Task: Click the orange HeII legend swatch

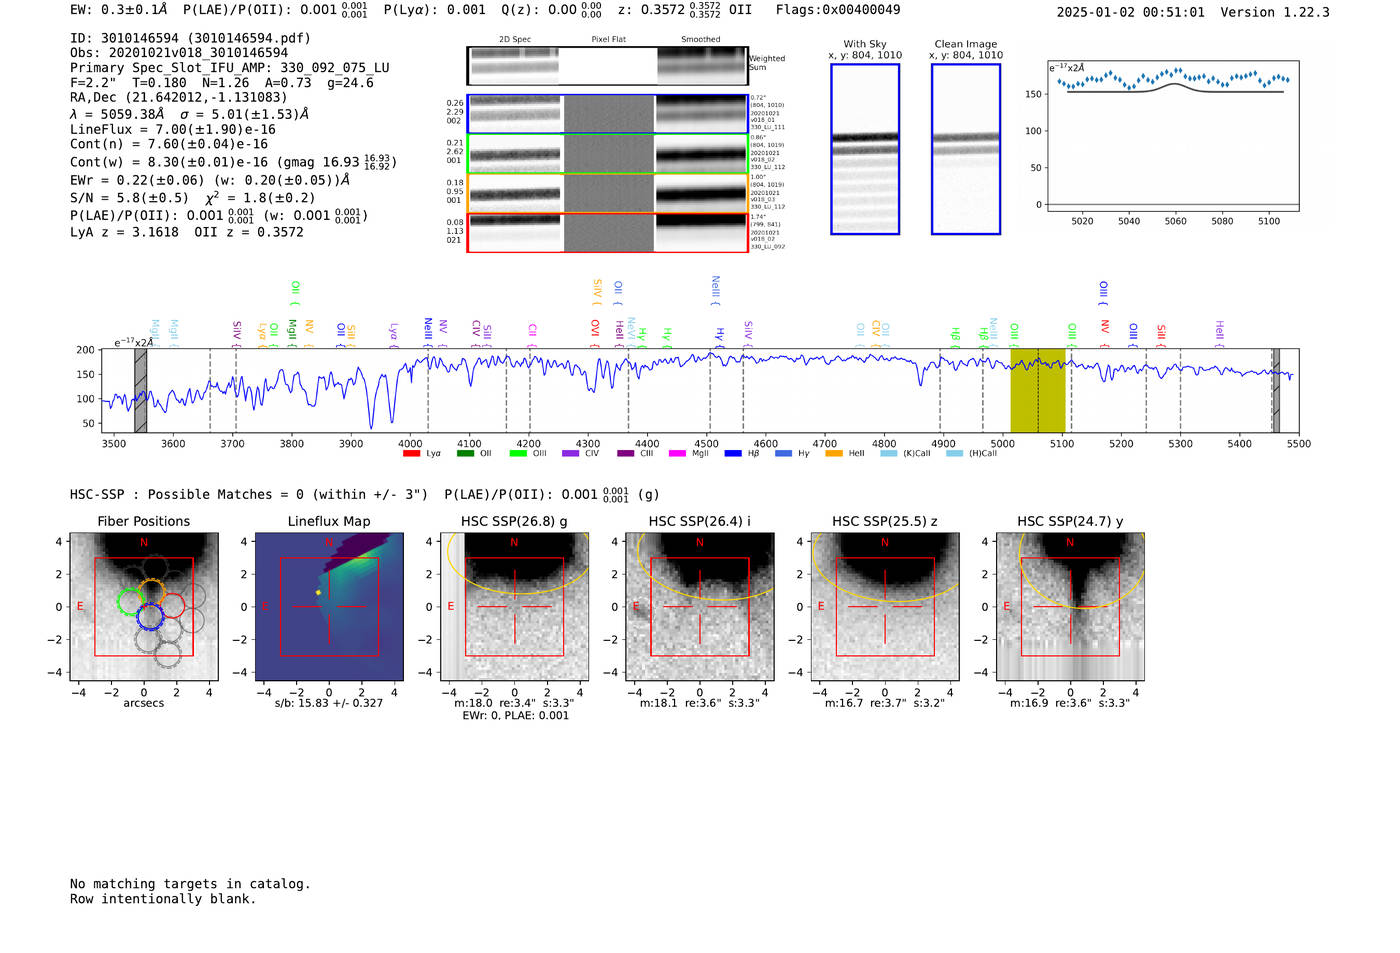Action: click(834, 454)
